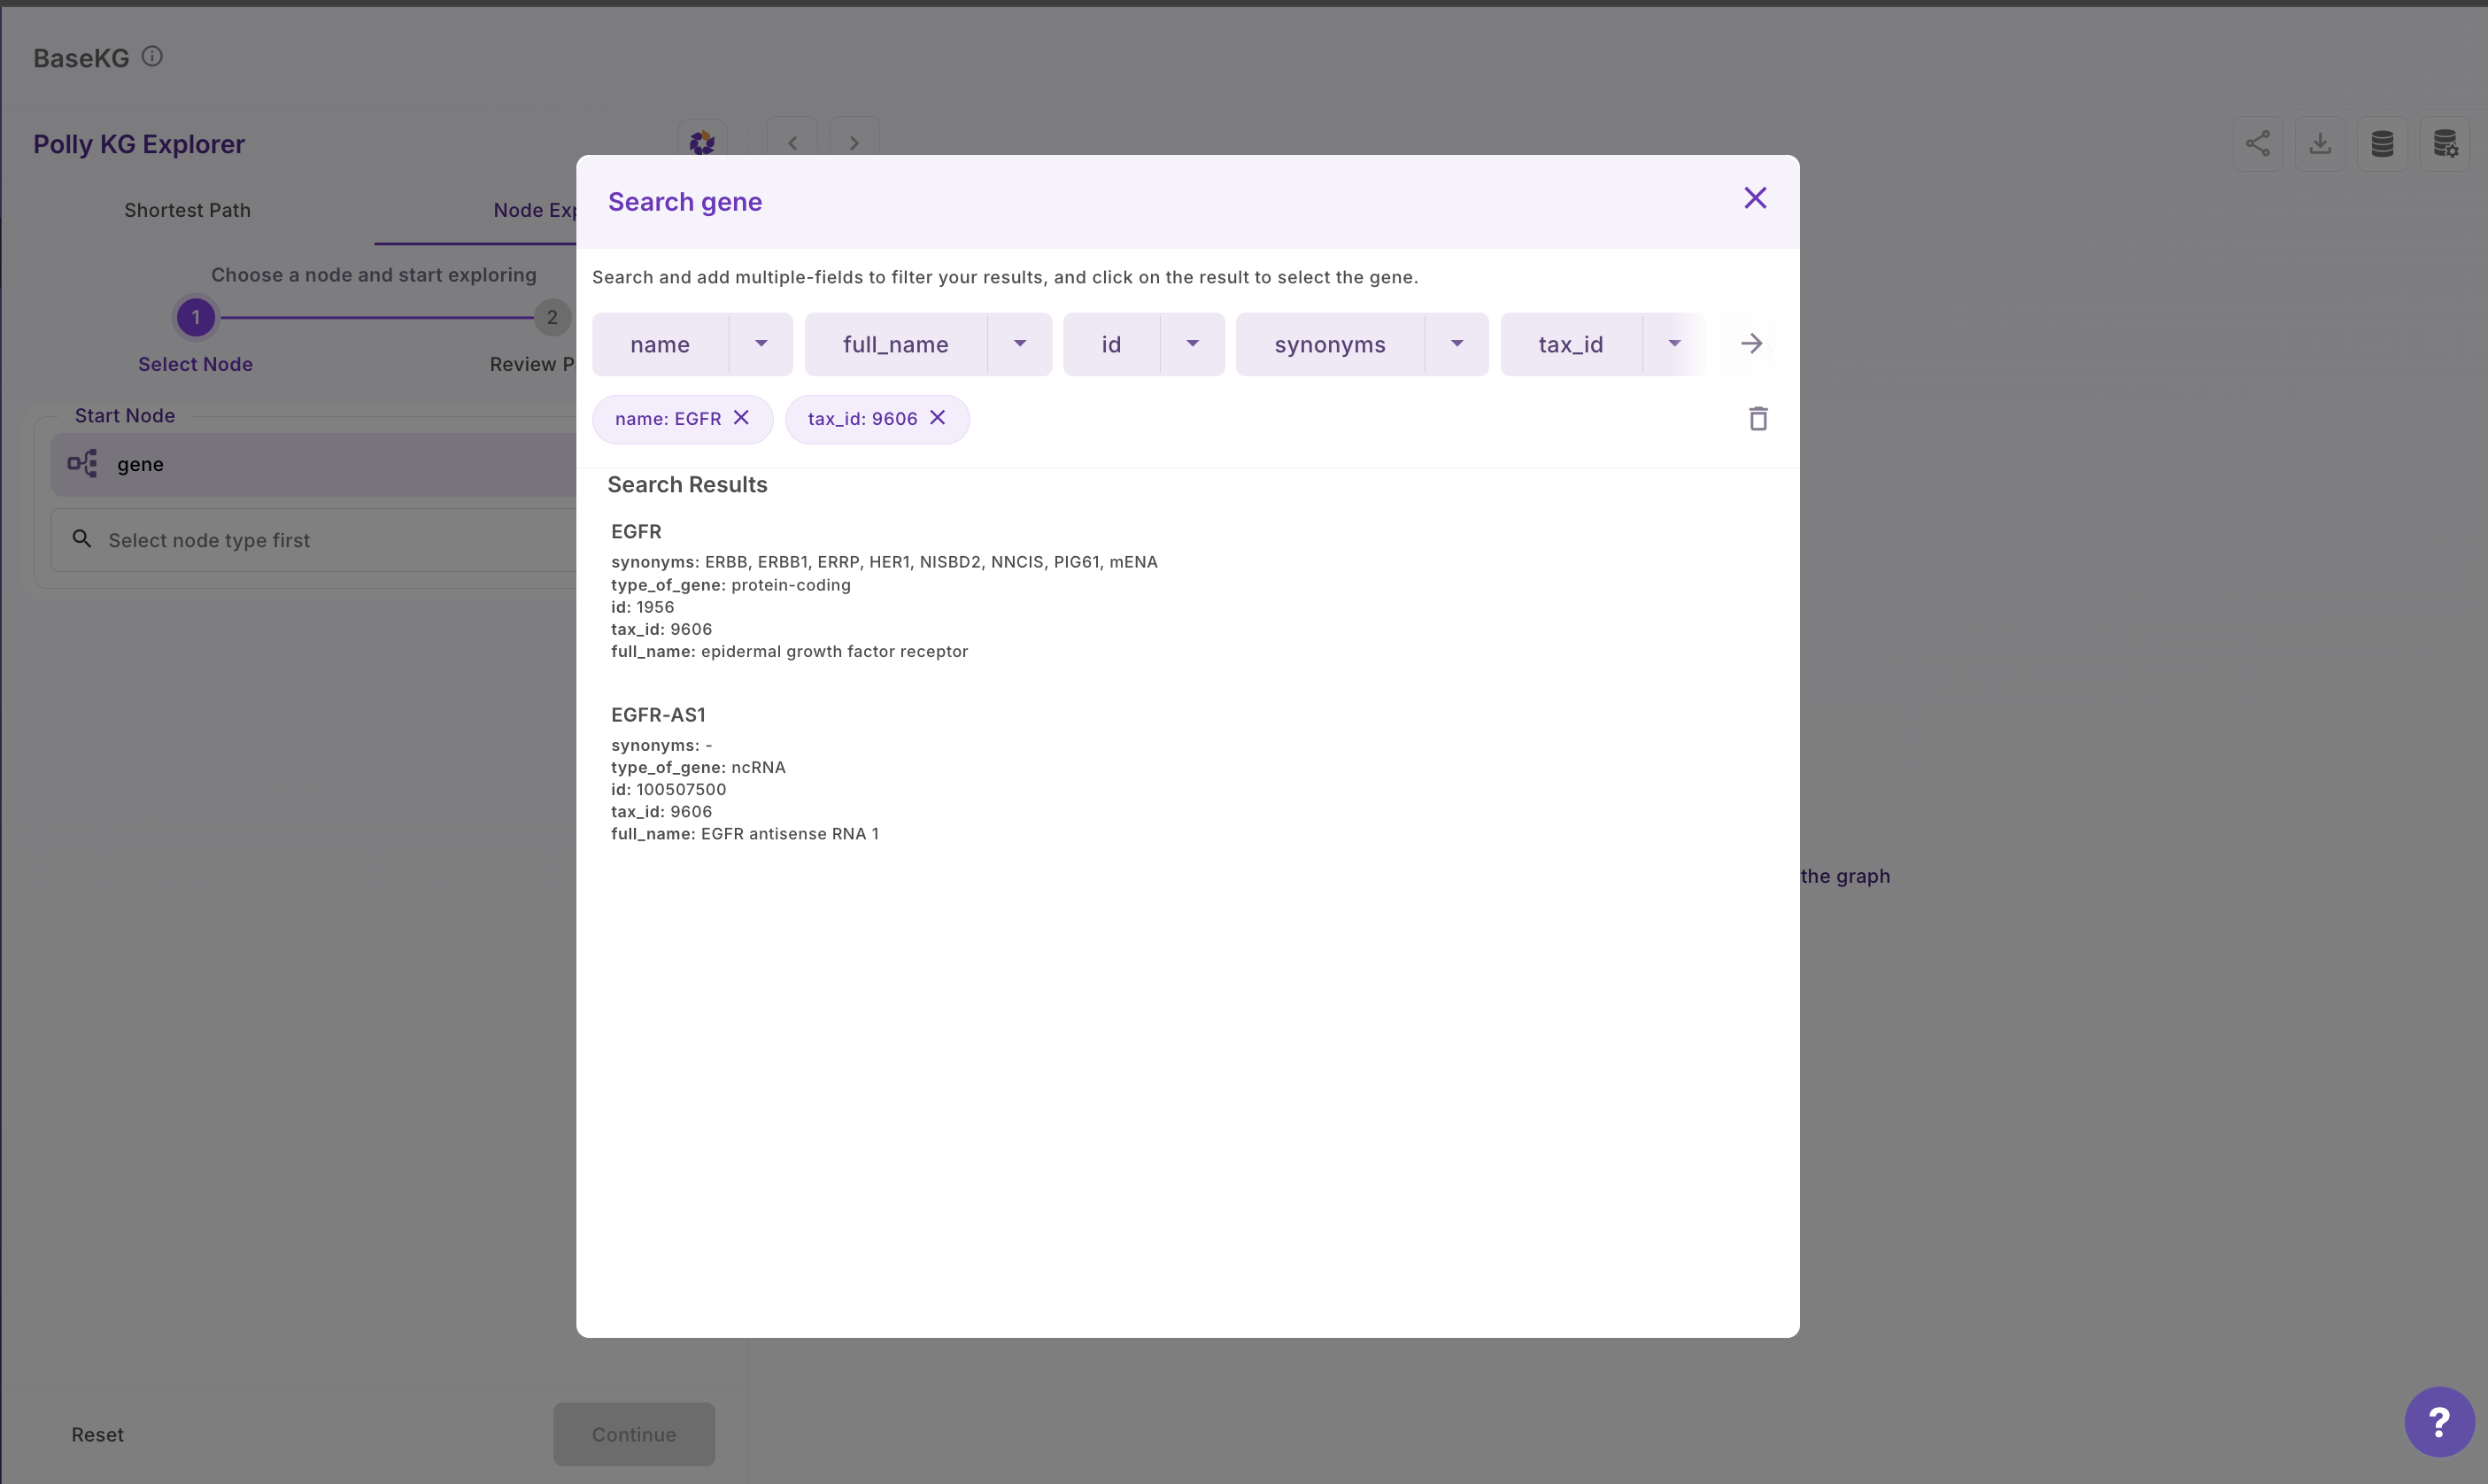Open the tax_id field dropdown arrow
The width and height of the screenshot is (2488, 1484).
pos(1674,343)
